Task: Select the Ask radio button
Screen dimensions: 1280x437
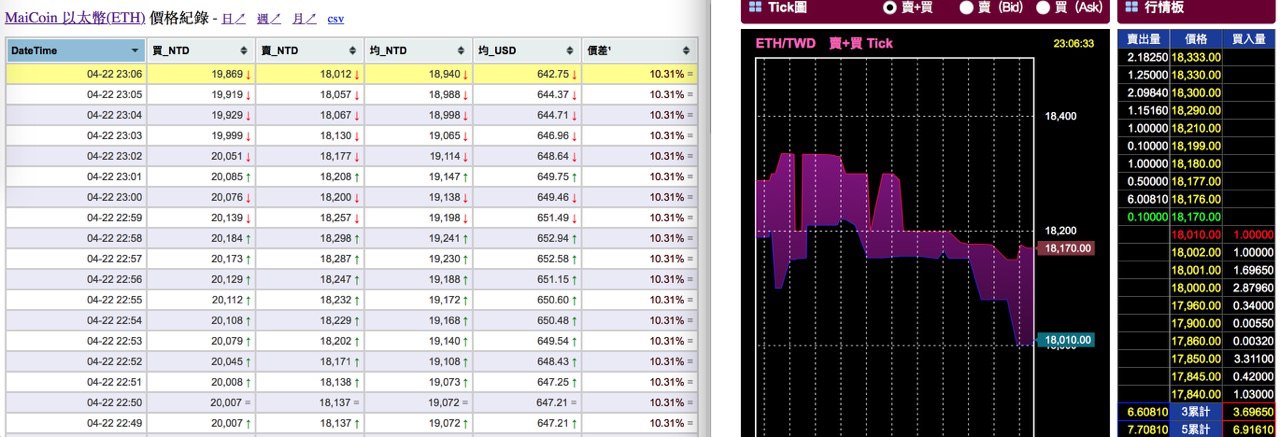Action: [1043, 7]
